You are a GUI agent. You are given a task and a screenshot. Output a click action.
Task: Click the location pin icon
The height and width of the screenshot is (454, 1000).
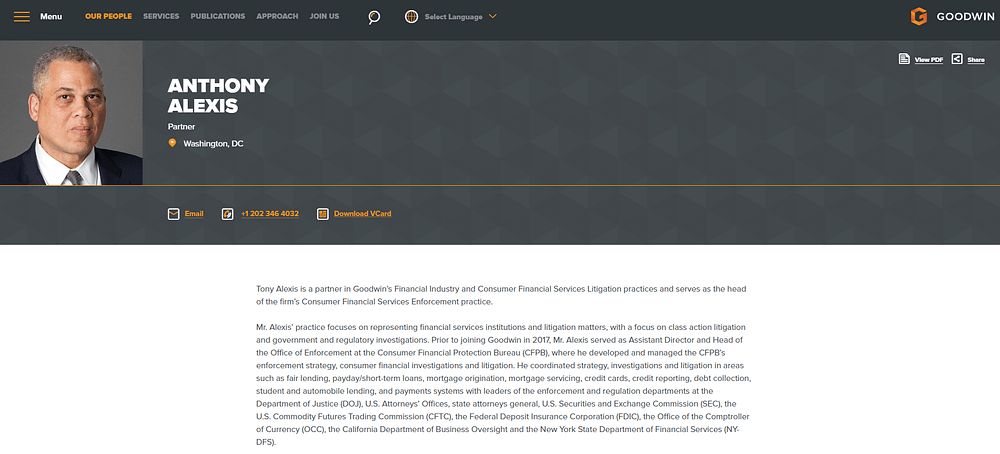pos(172,143)
